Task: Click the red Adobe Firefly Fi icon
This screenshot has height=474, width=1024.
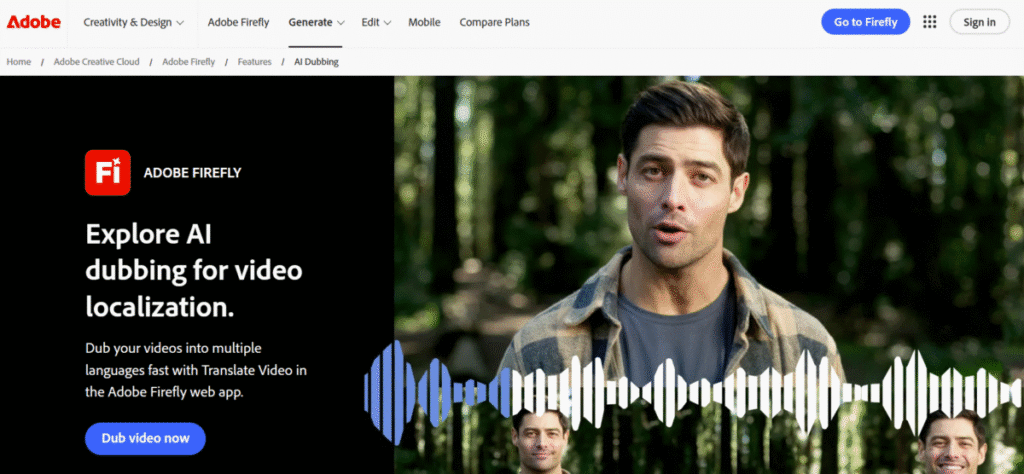Action: (108, 172)
